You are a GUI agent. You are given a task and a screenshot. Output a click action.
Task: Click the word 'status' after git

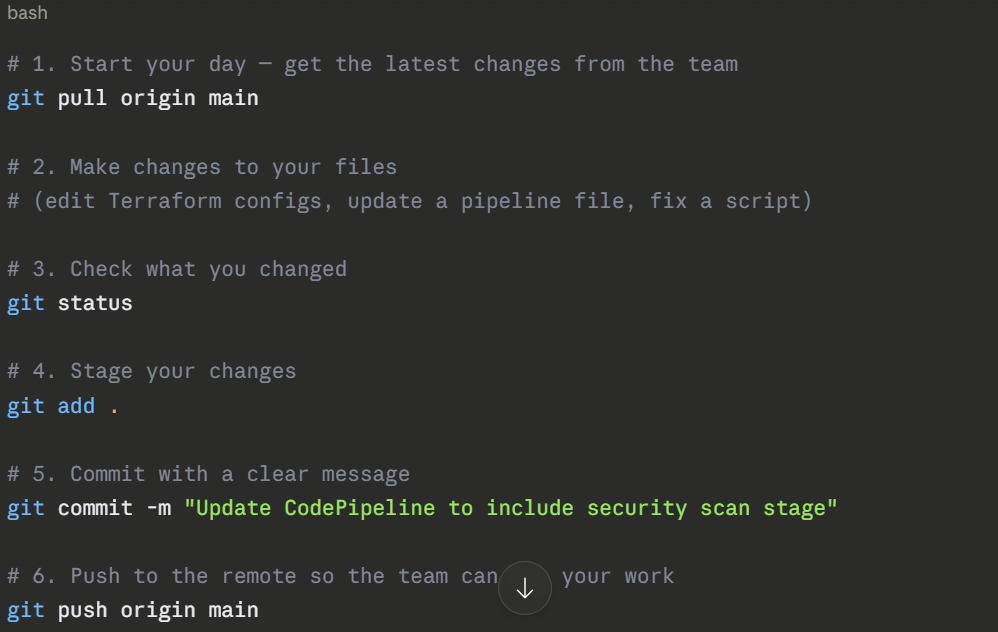pos(95,303)
